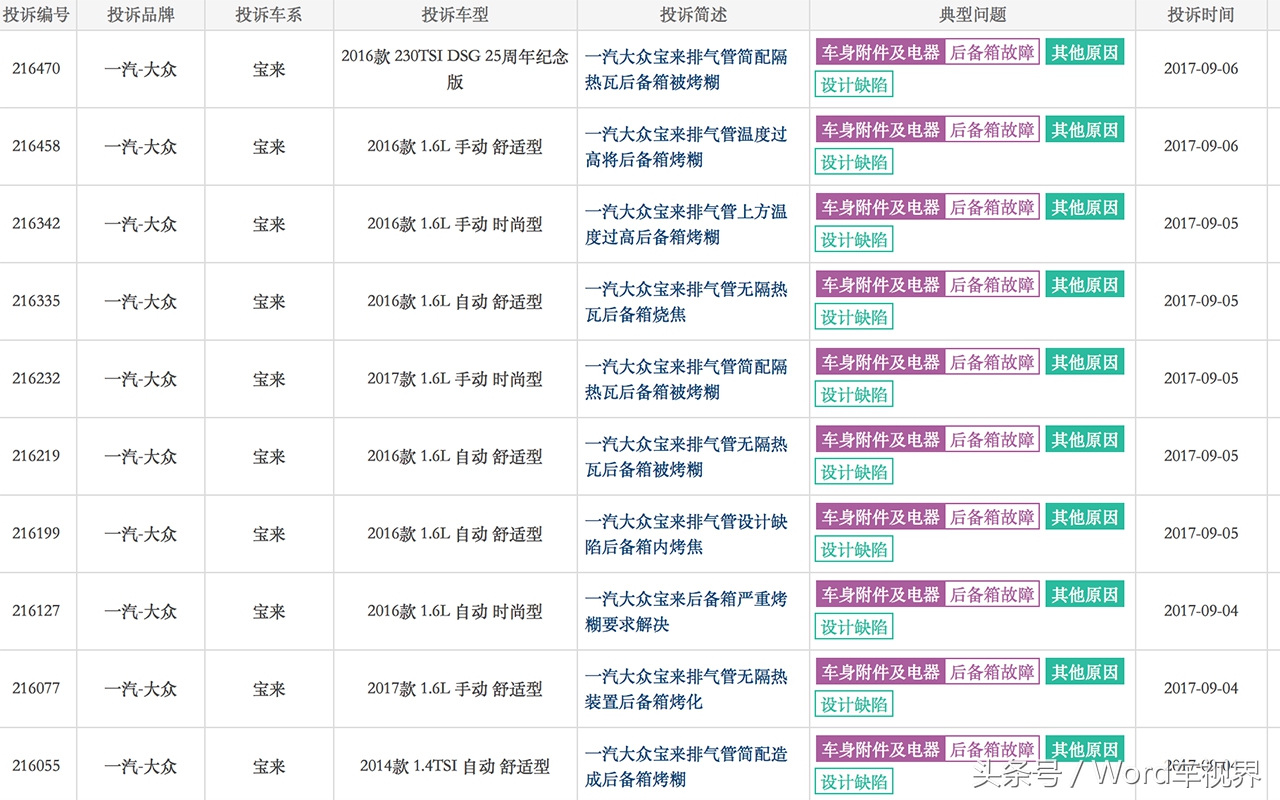Click model '2016款 230TSI DSG 25周年纪念版'
Viewport: 1280px width, 800px height.
click(x=455, y=69)
